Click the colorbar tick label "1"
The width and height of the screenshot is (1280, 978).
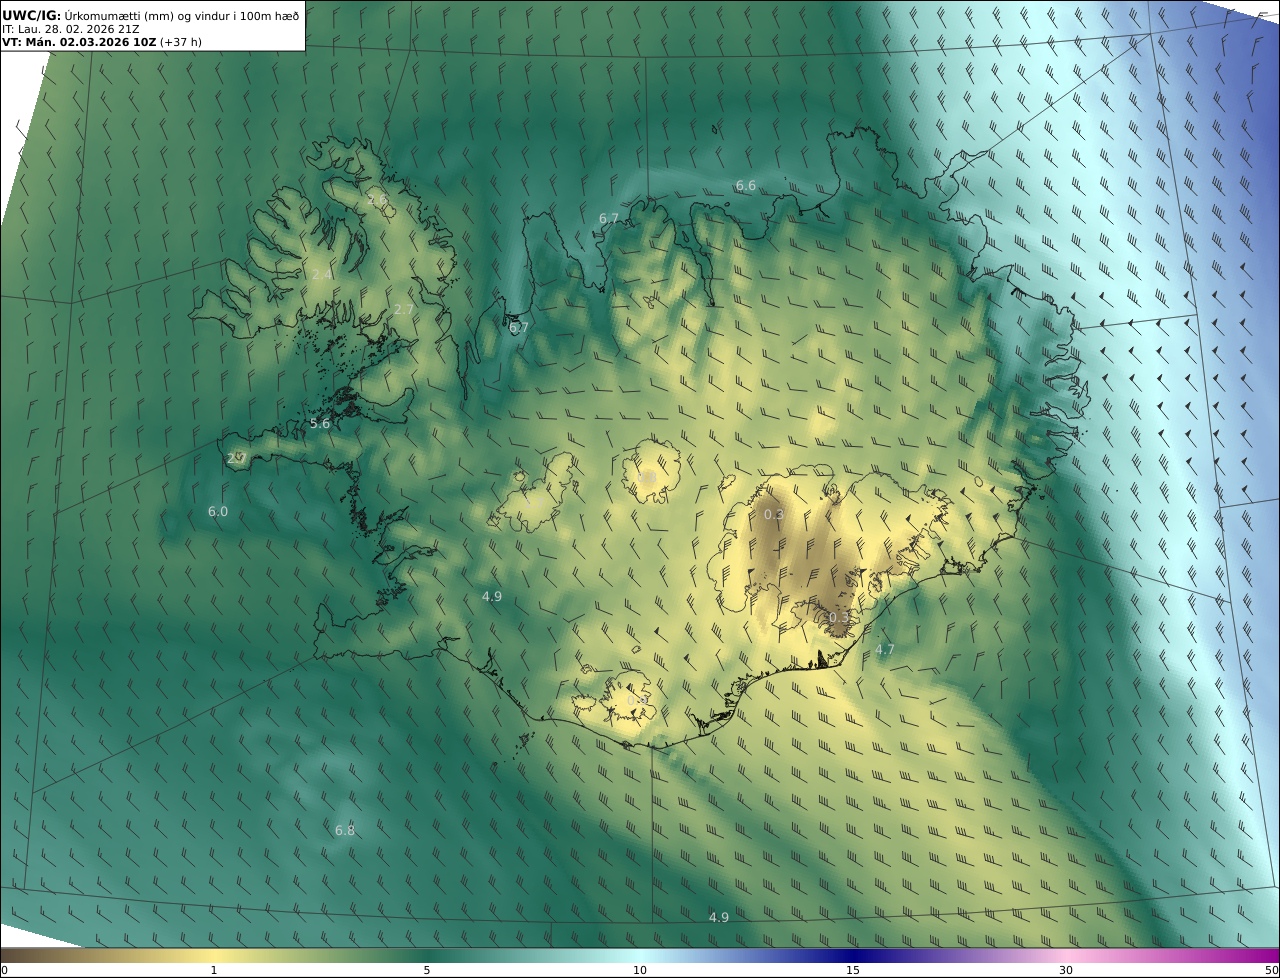pos(214,971)
